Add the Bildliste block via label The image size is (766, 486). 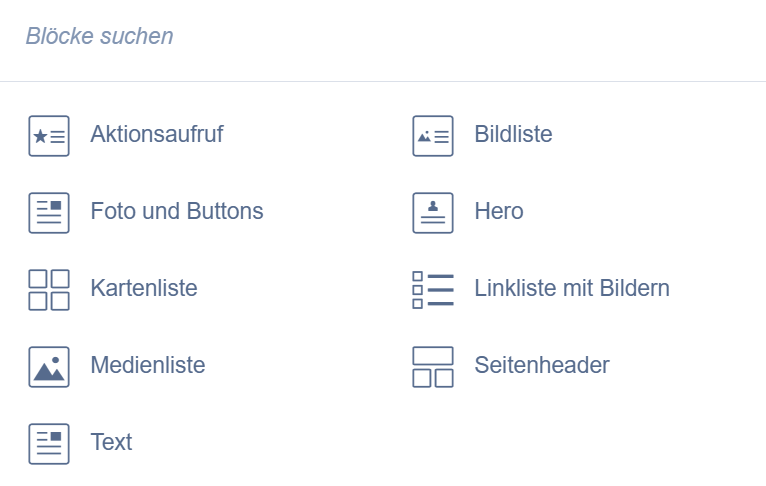click(x=513, y=134)
